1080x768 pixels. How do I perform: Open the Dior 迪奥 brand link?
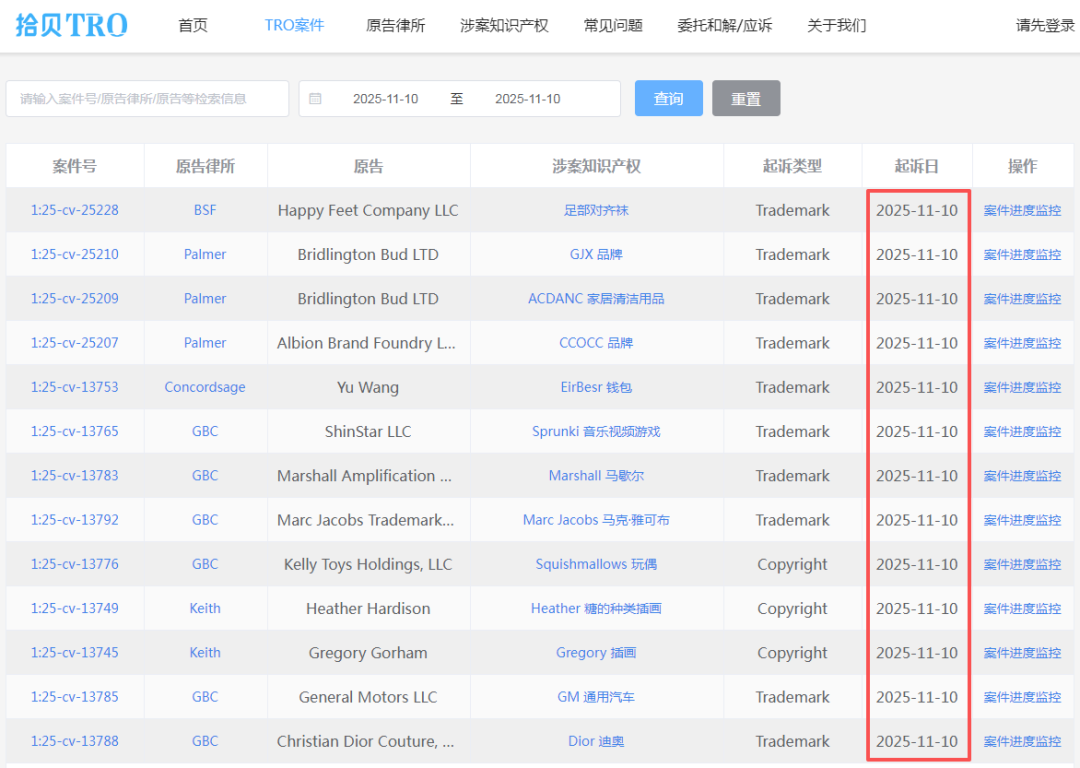point(596,741)
